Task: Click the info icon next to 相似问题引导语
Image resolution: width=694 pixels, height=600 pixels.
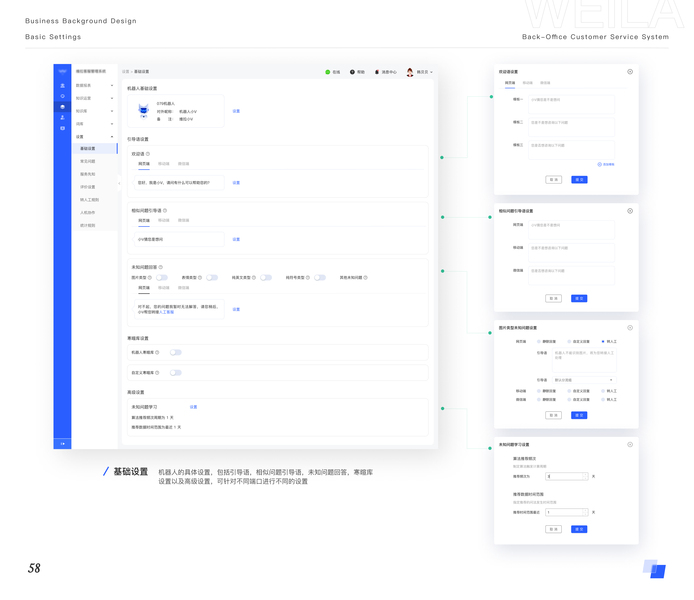Action: 165,211
